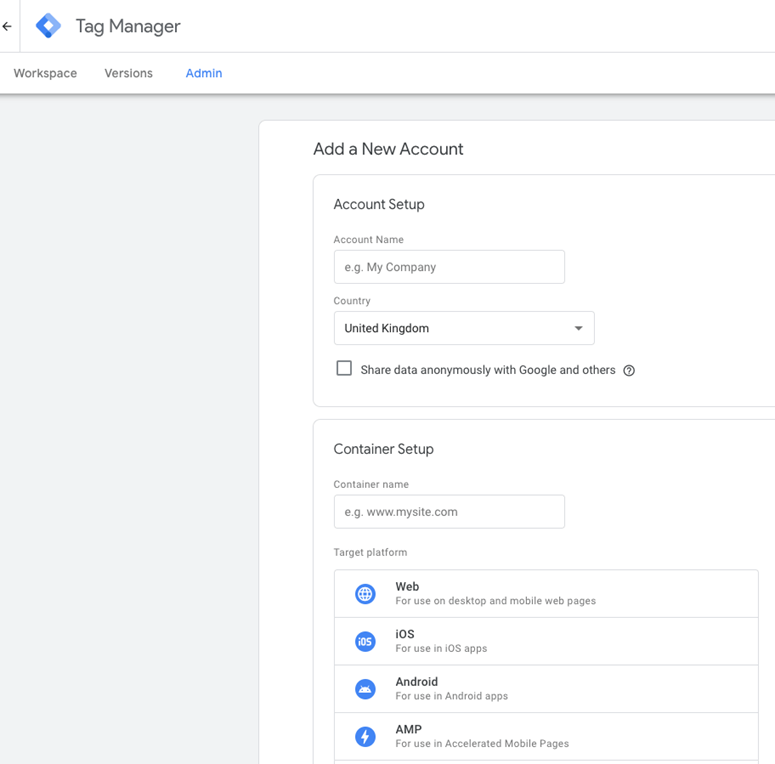
Task: Click the 'AMP' platform title text
Action: [x=408, y=729]
